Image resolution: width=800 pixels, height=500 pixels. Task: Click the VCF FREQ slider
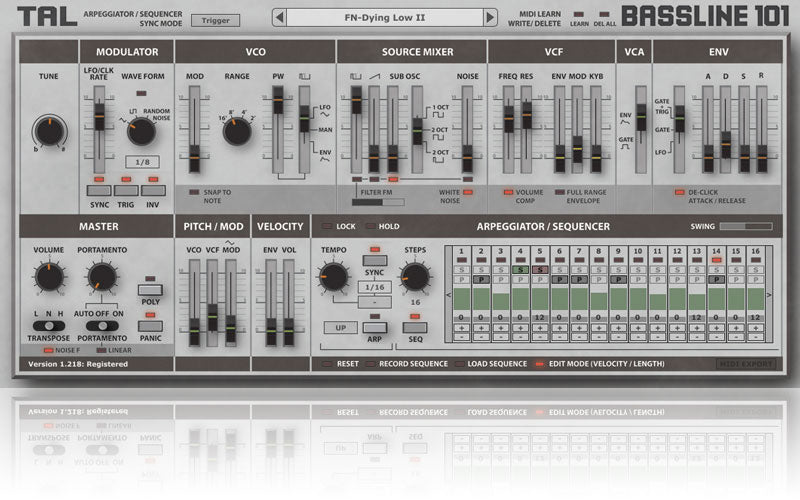click(509, 119)
